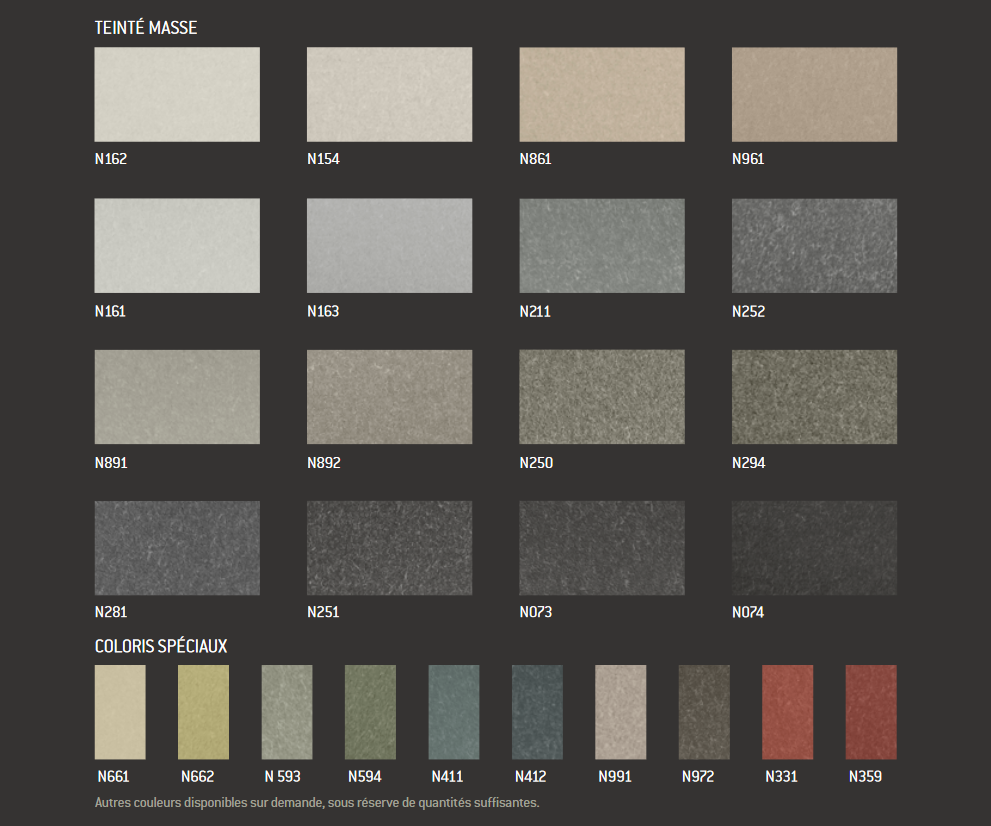This screenshot has height=826, width=991.
Task: Click the N991 label text
Action: pos(615,776)
